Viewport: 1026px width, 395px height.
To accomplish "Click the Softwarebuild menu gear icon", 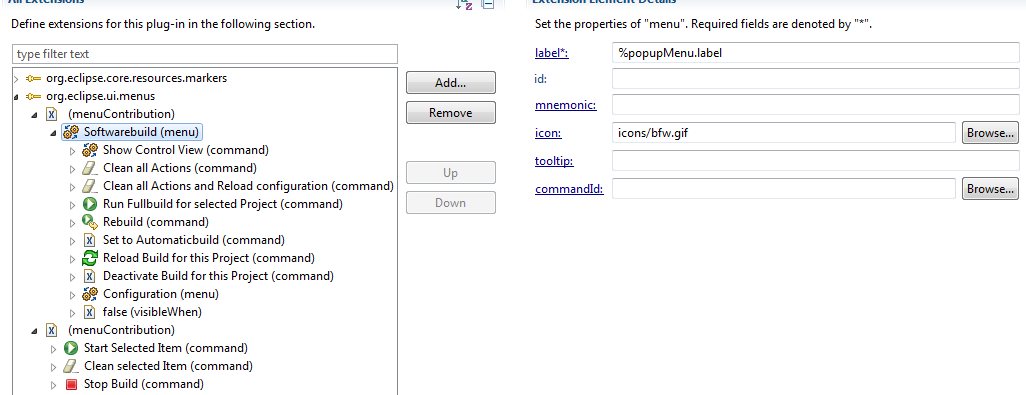I will tap(71, 132).
